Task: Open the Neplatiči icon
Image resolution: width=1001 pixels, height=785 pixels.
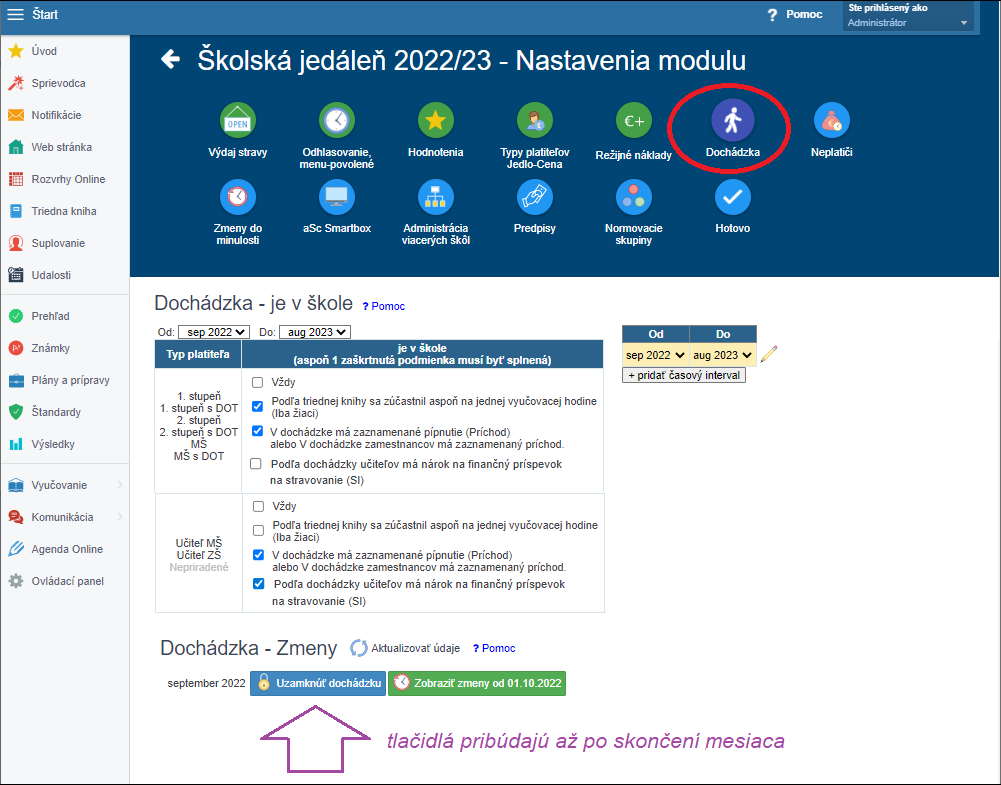Action: [831, 121]
